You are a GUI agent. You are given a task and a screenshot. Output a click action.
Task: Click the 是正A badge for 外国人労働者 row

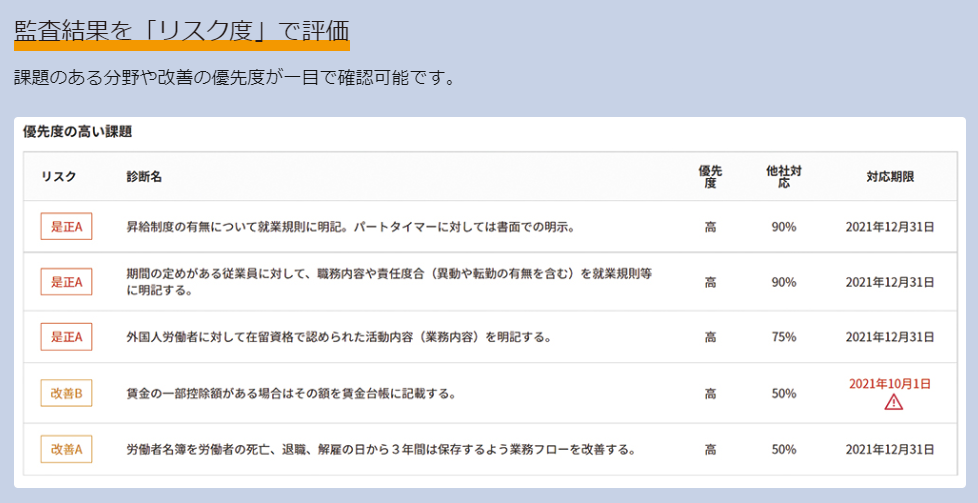tap(66, 337)
